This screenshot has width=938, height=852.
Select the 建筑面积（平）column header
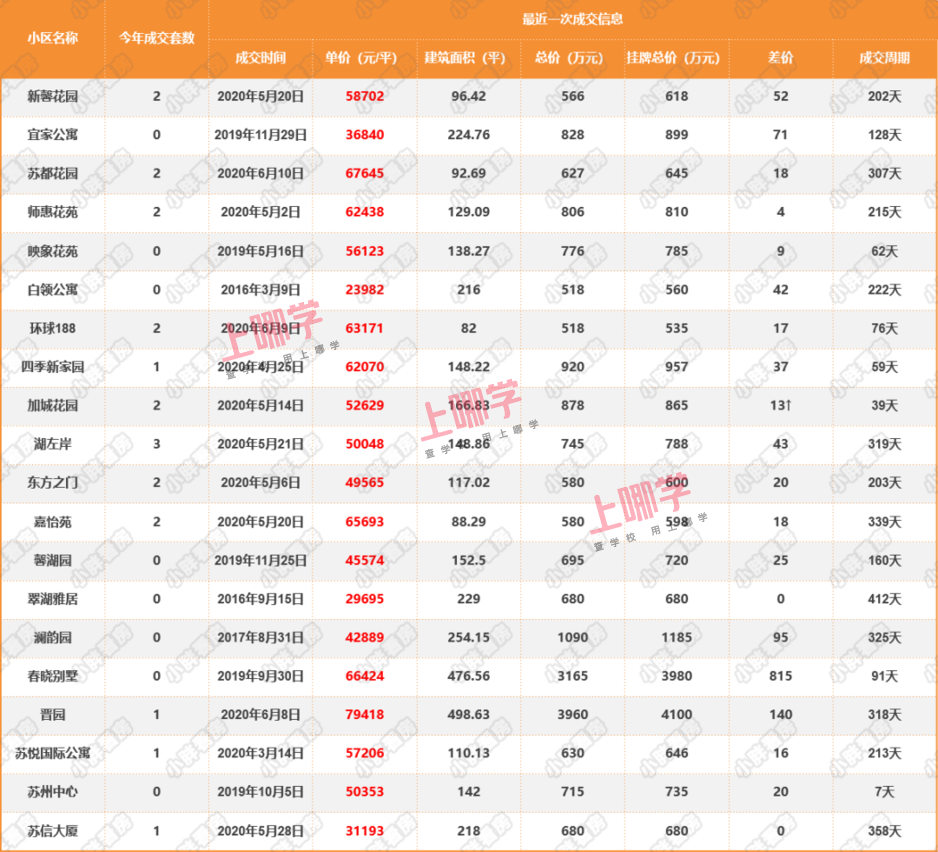click(x=468, y=58)
